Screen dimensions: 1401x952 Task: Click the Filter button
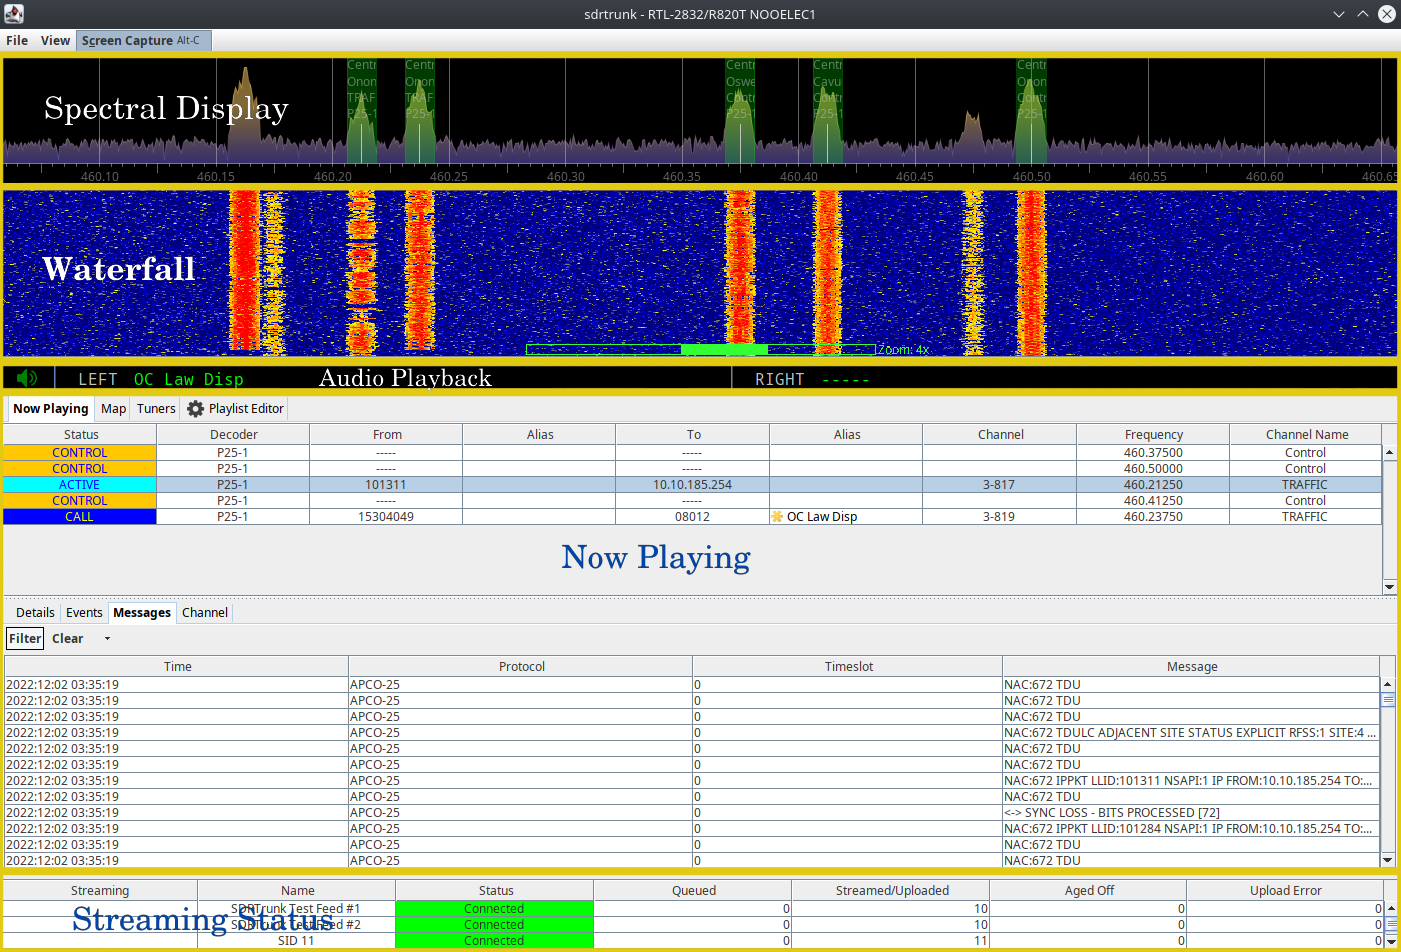coord(25,639)
